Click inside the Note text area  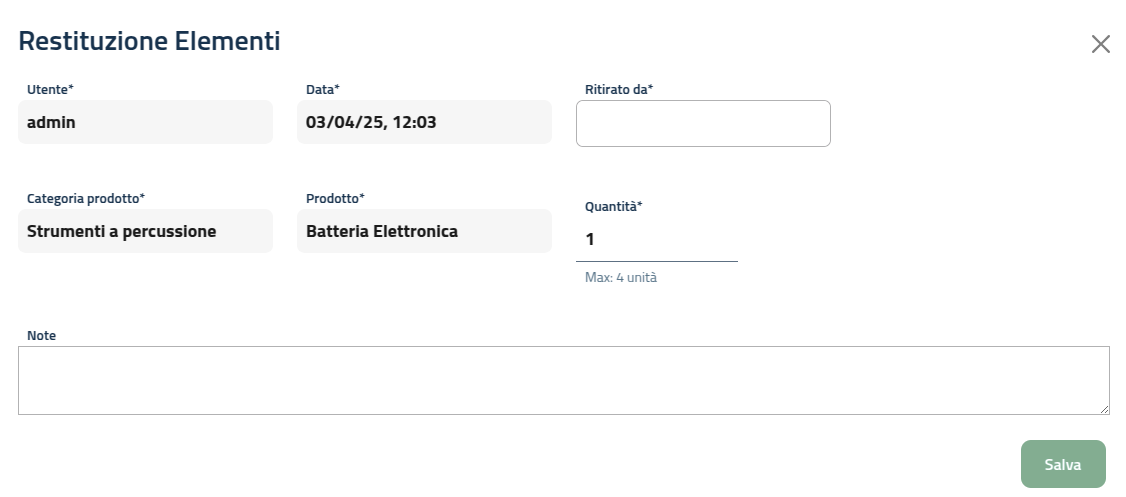pyautogui.click(x=563, y=380)
